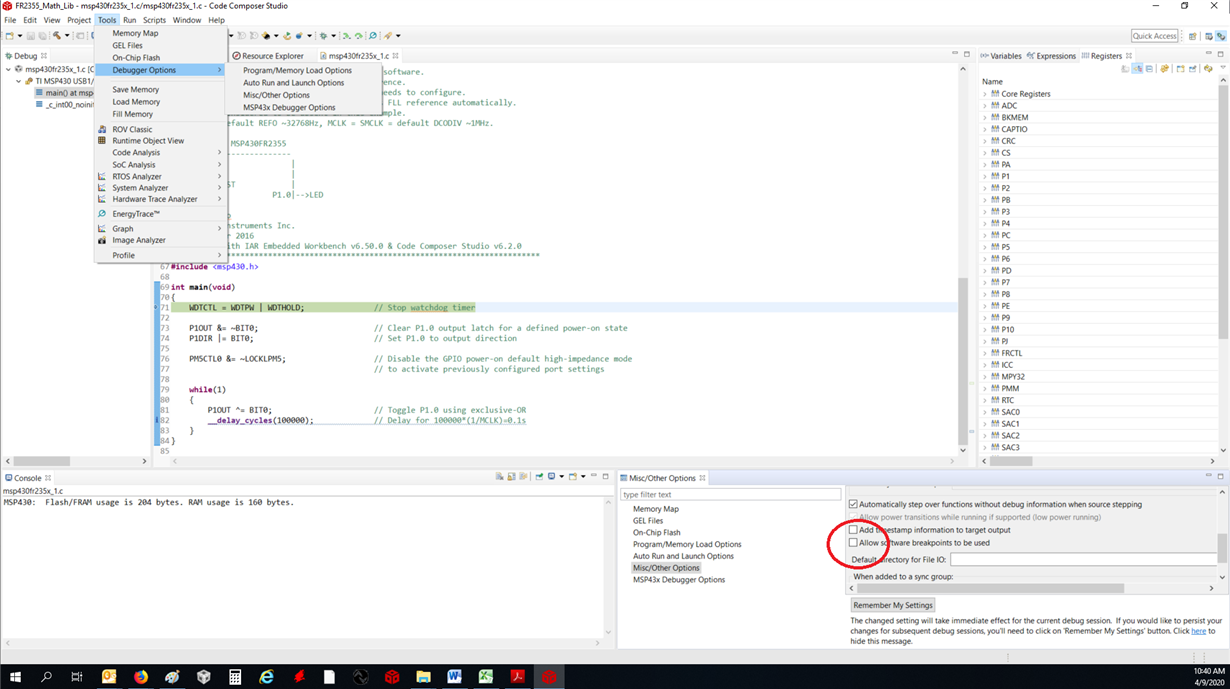Open Microsoft Word from the taskbar

455,677
